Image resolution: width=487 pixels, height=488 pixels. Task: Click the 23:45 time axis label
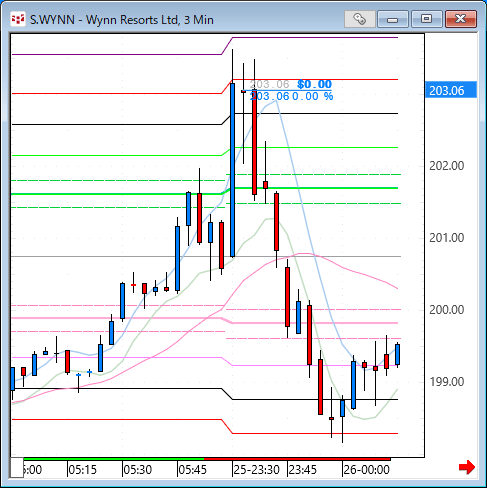point(303,470)
